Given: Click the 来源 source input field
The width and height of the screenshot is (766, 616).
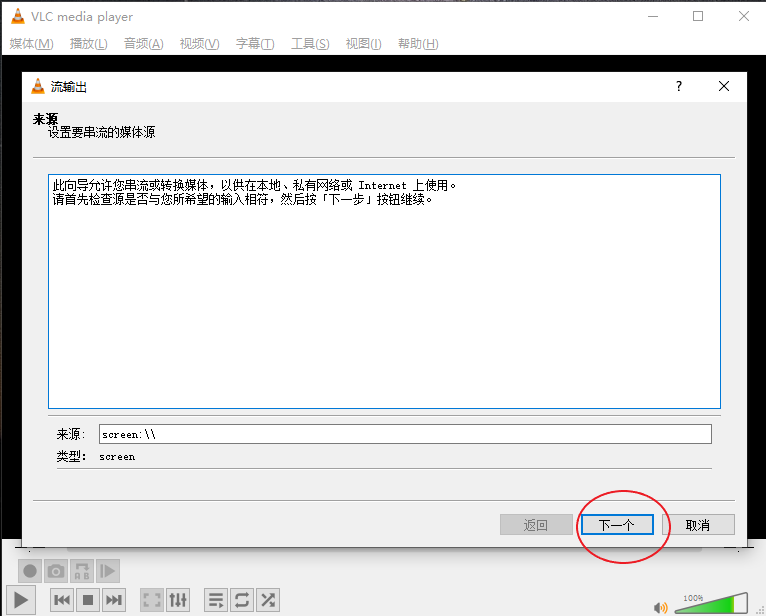Looking at the screenshot, I should tap(405, 434).
